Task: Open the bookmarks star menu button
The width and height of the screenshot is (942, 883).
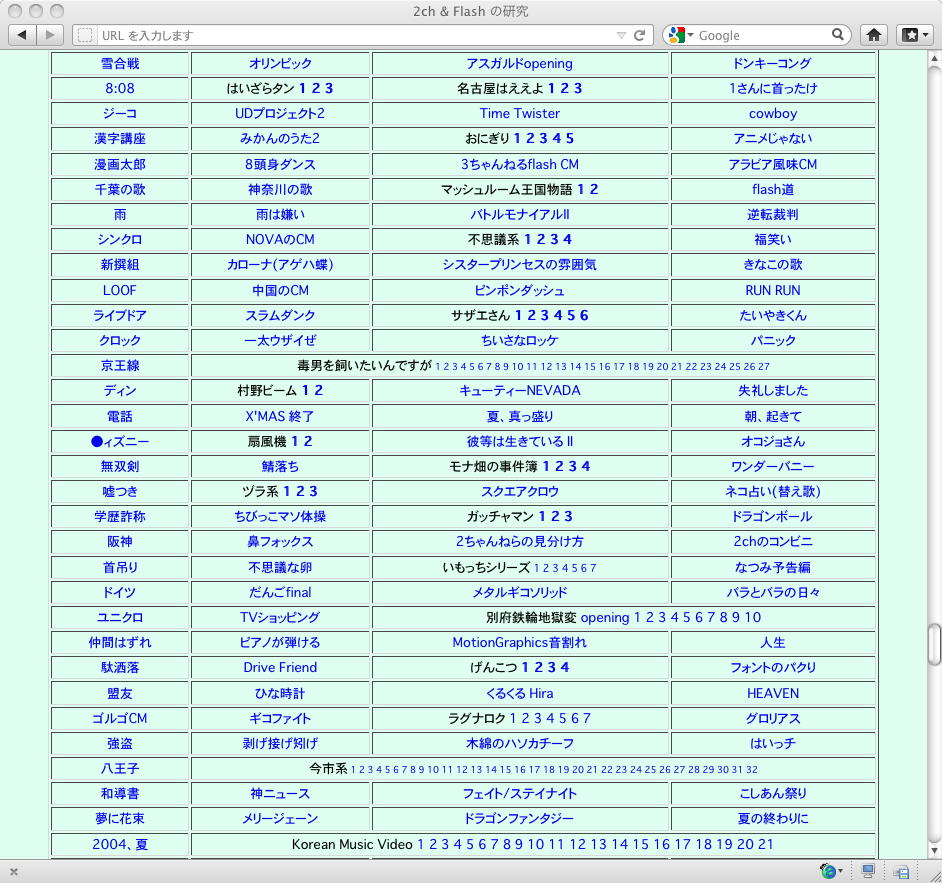Action: coord(915,35)
